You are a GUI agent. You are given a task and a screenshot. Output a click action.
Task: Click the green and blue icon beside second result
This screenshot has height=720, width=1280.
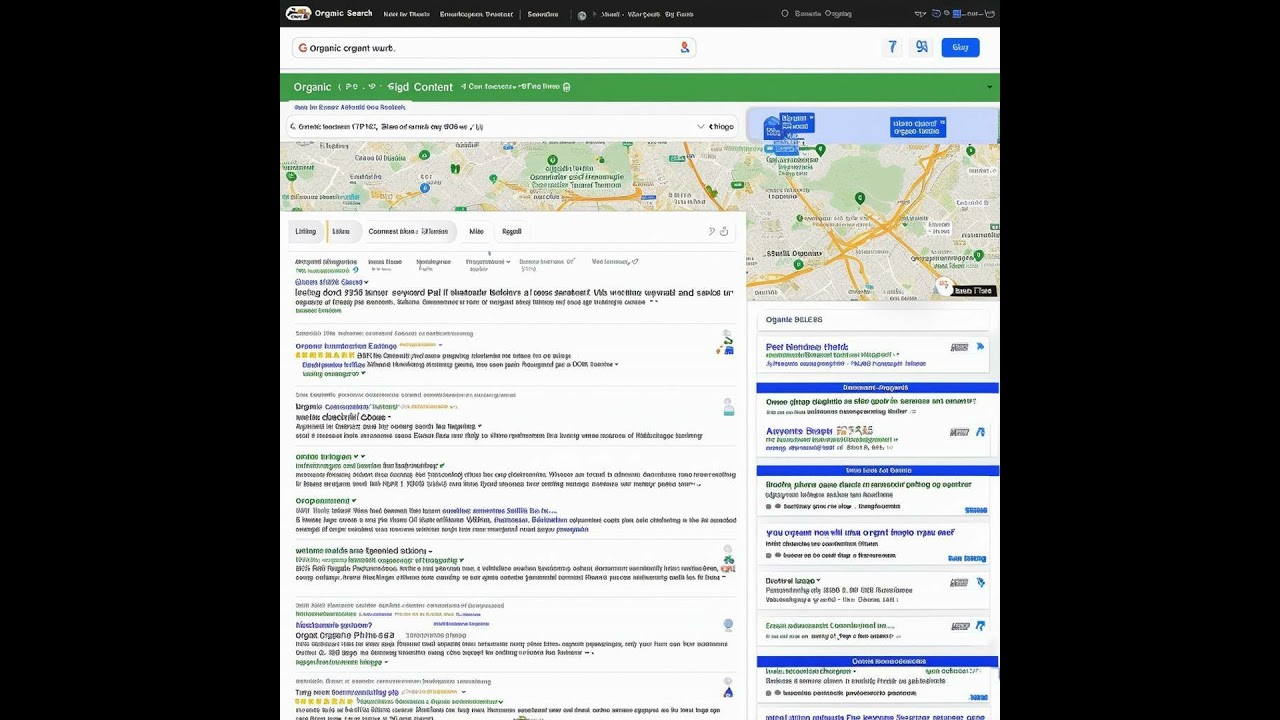[x=726, y=344]
